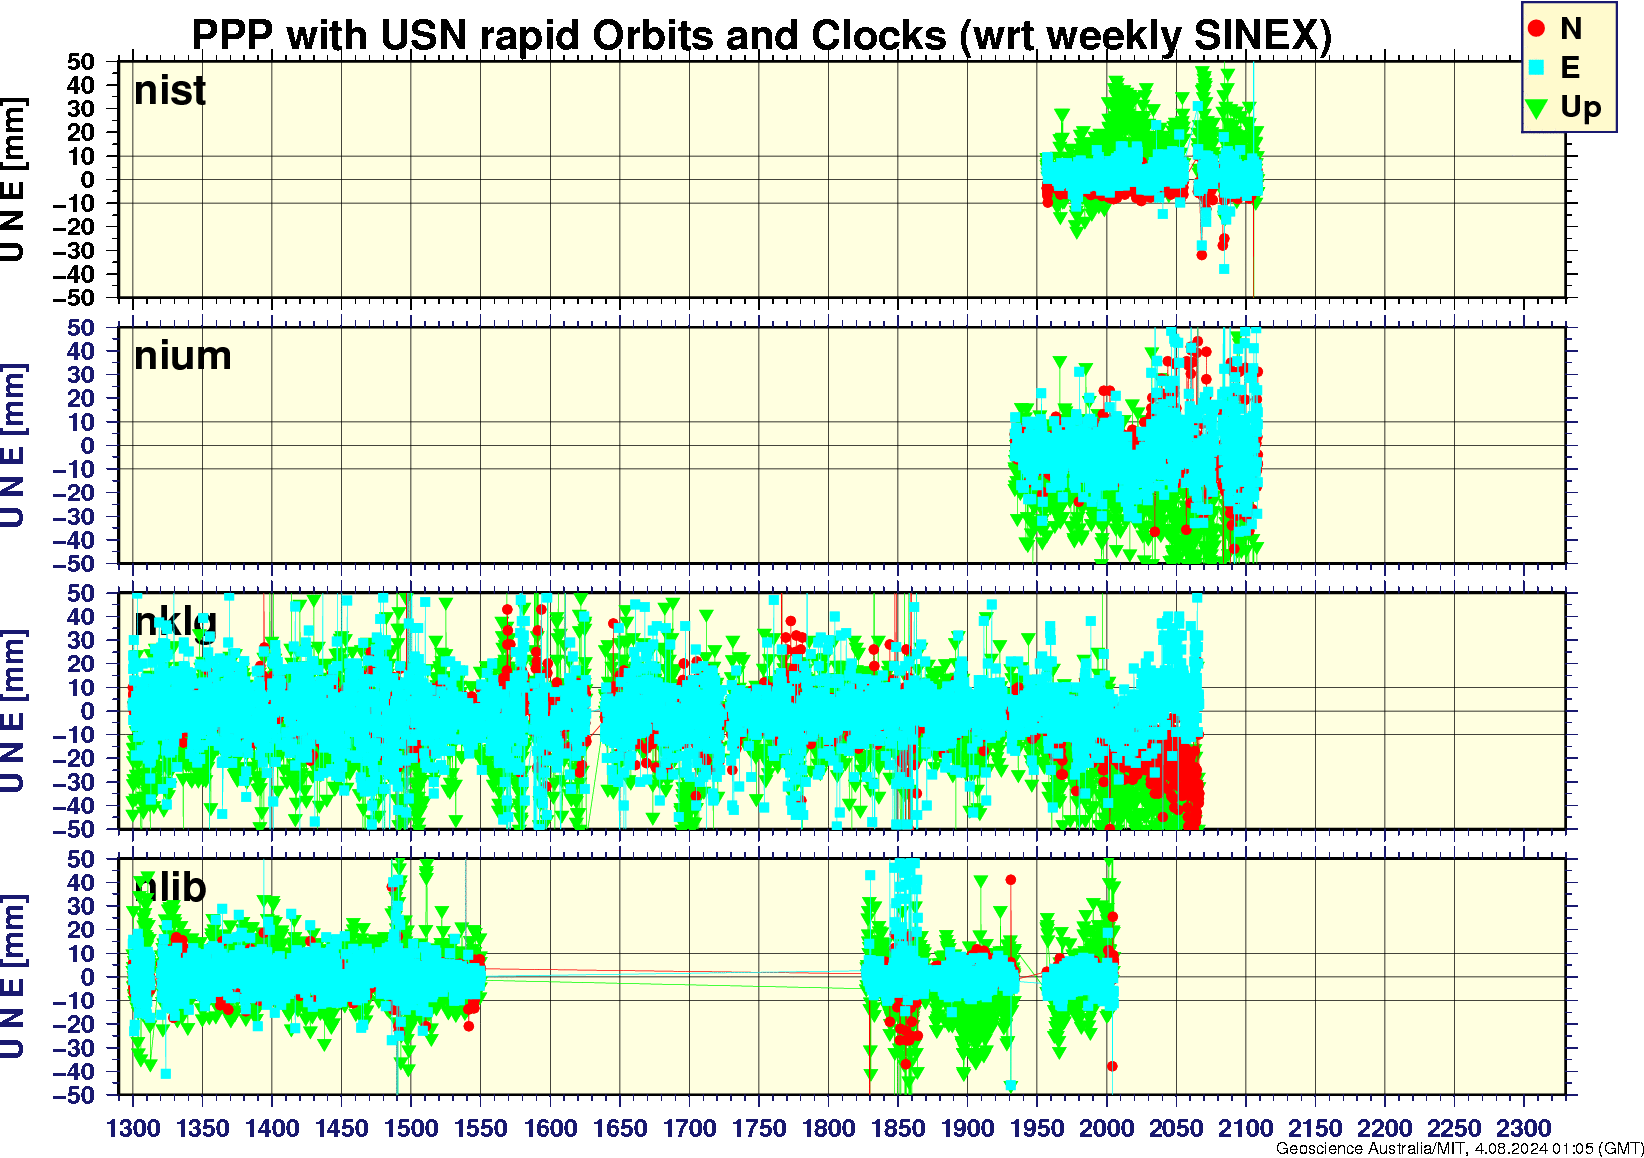The width and height of the screenshot is (1644, 1158).
Task: Click the 1850 x-axis tick label
Action: [898, 1128]
